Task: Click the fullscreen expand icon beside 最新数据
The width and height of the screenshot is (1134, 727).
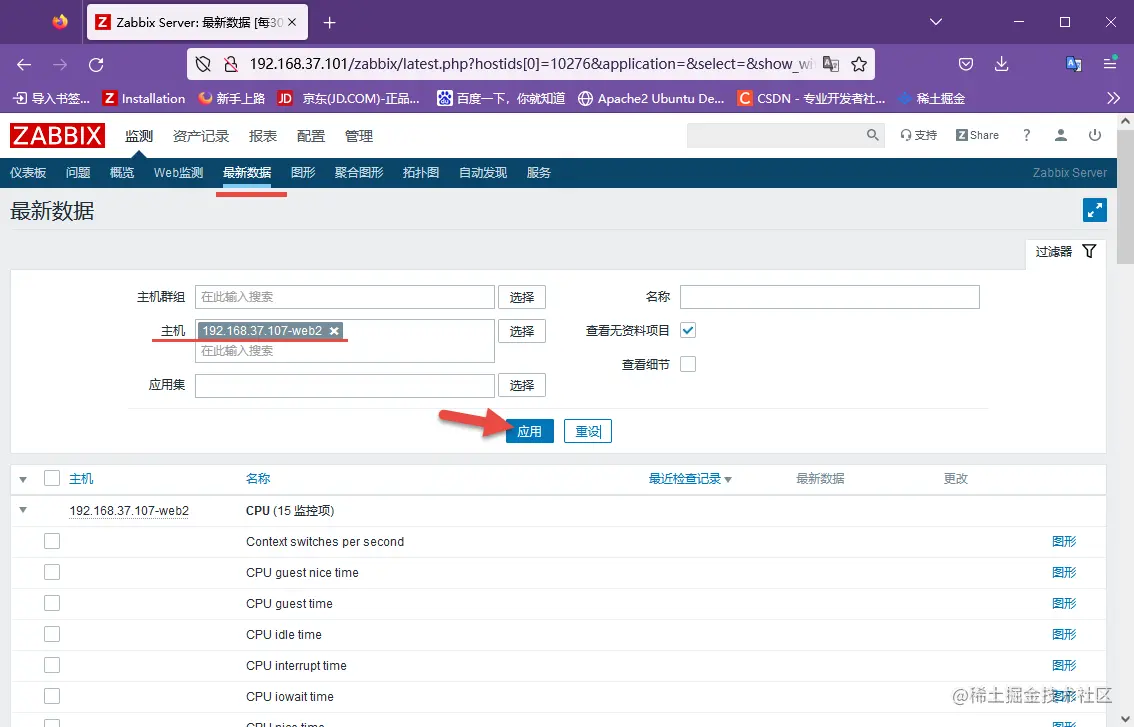Action: 1094,210
